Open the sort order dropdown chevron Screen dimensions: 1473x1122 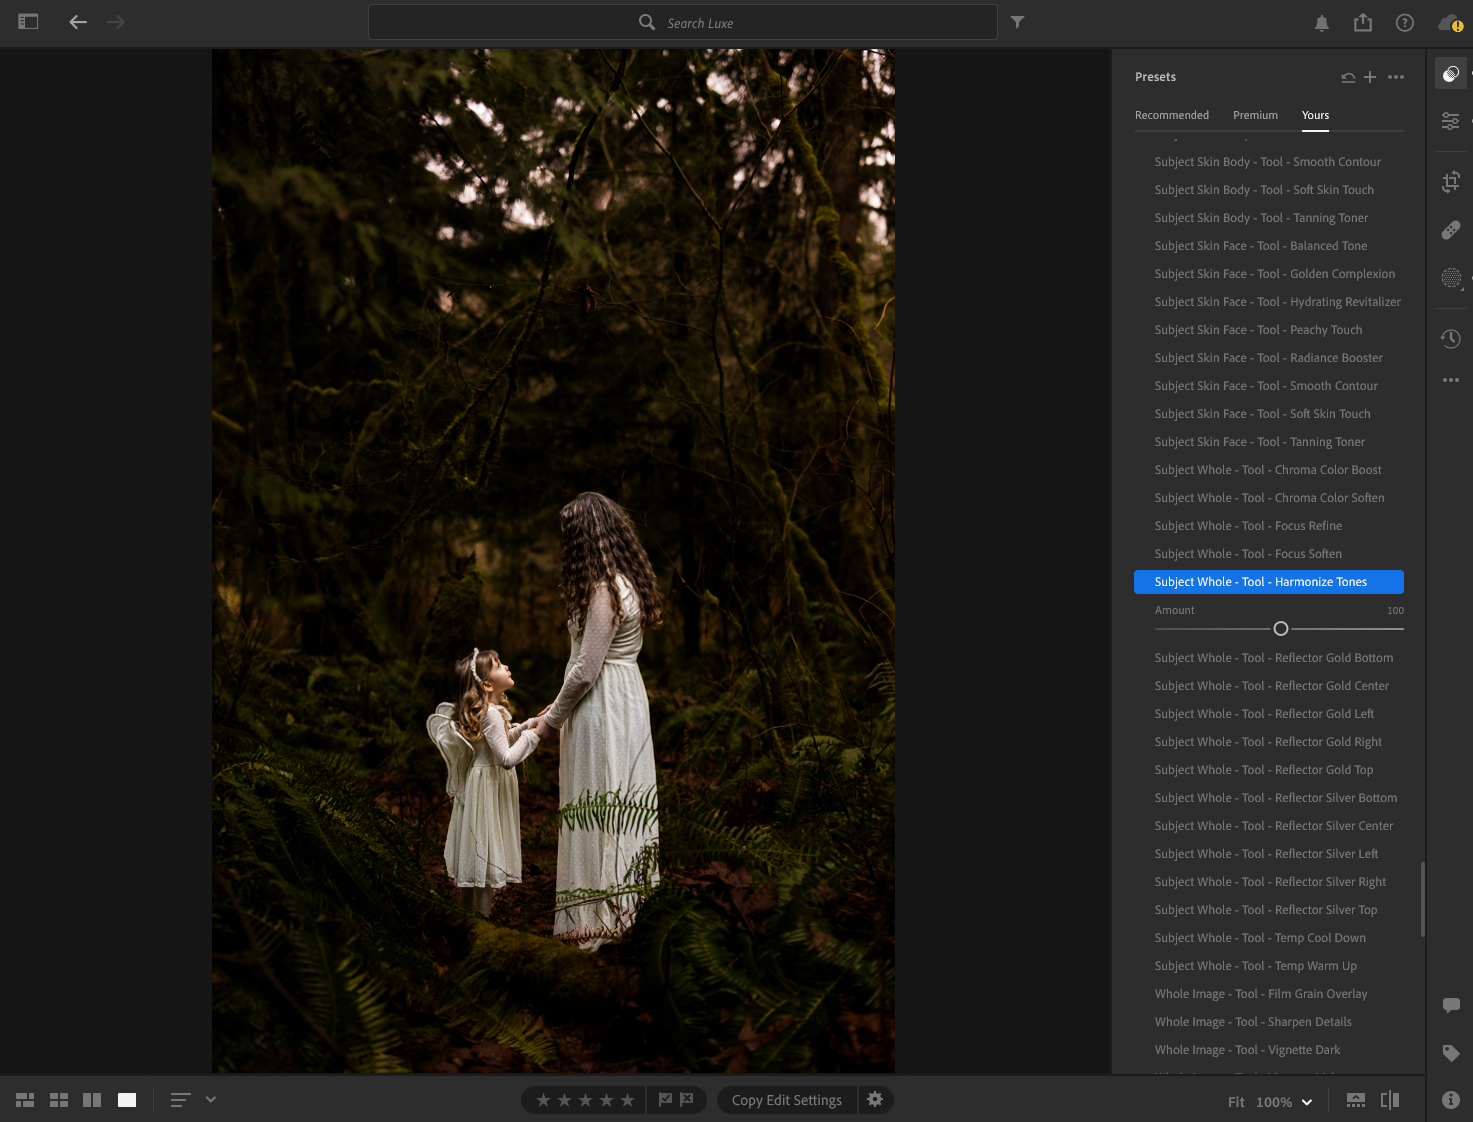tap(211, 1100)
